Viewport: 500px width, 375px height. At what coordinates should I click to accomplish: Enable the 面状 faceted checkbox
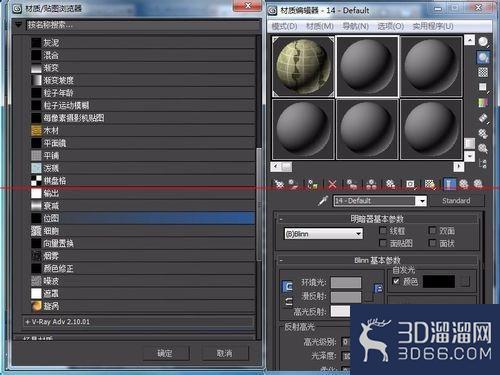(432, 243)
